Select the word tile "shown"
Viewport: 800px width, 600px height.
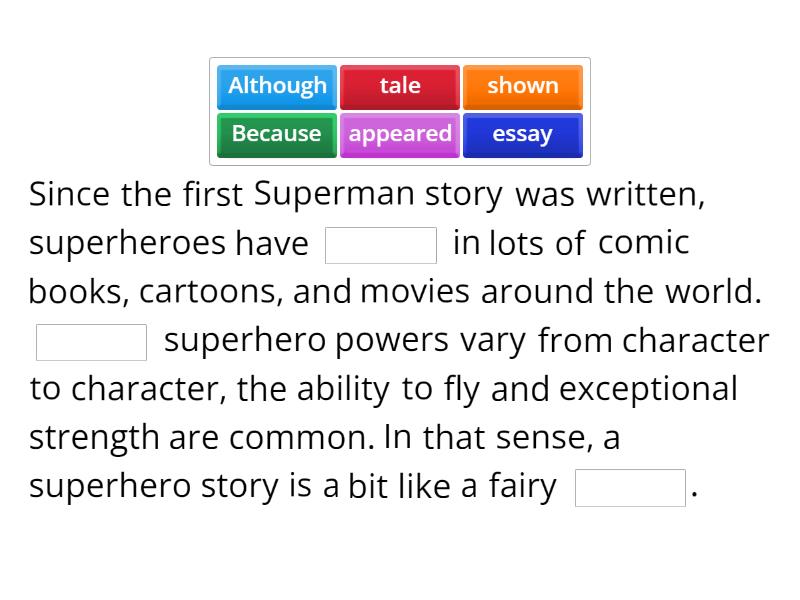point(523,86)
